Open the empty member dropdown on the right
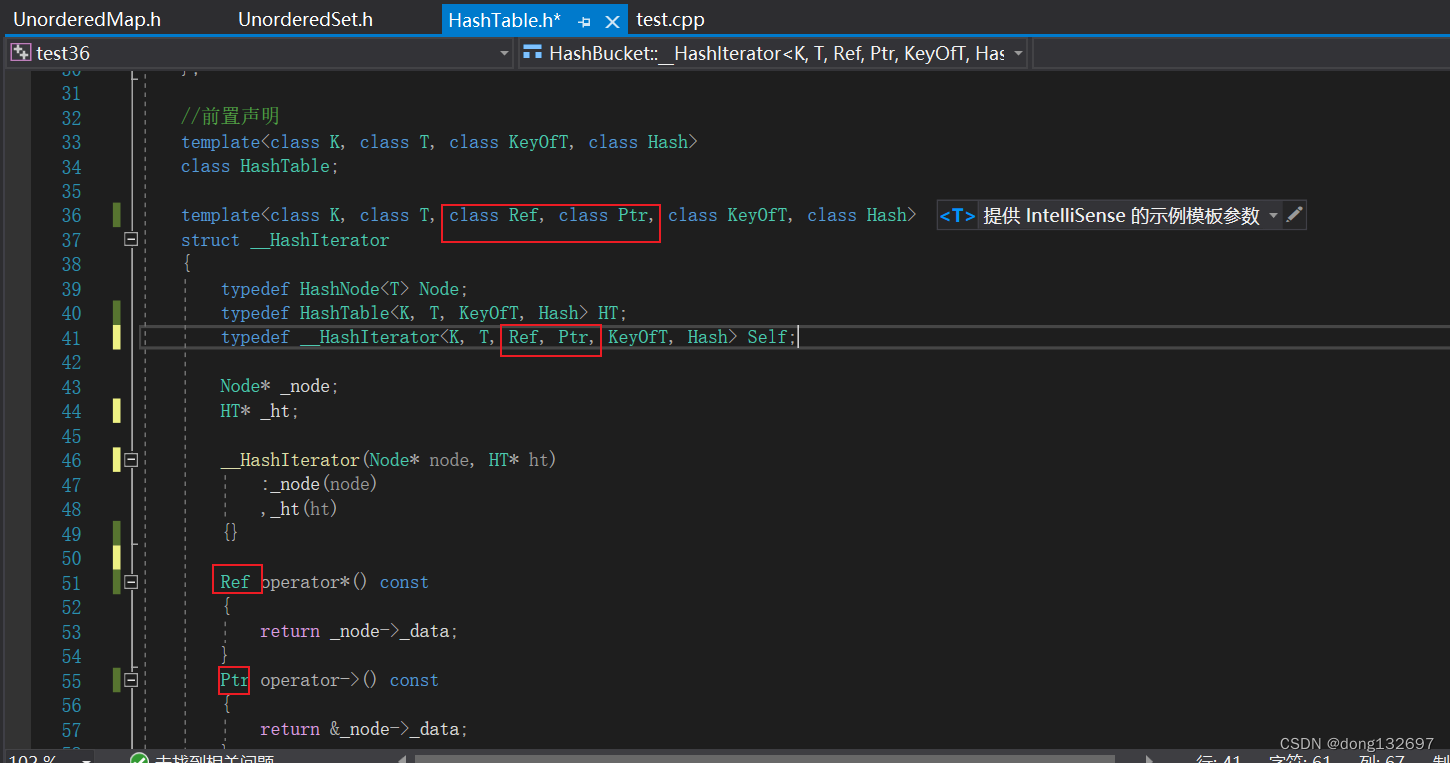This screenshot has width=1450, height=763. pyautogui.click(x=1240, y=53)
